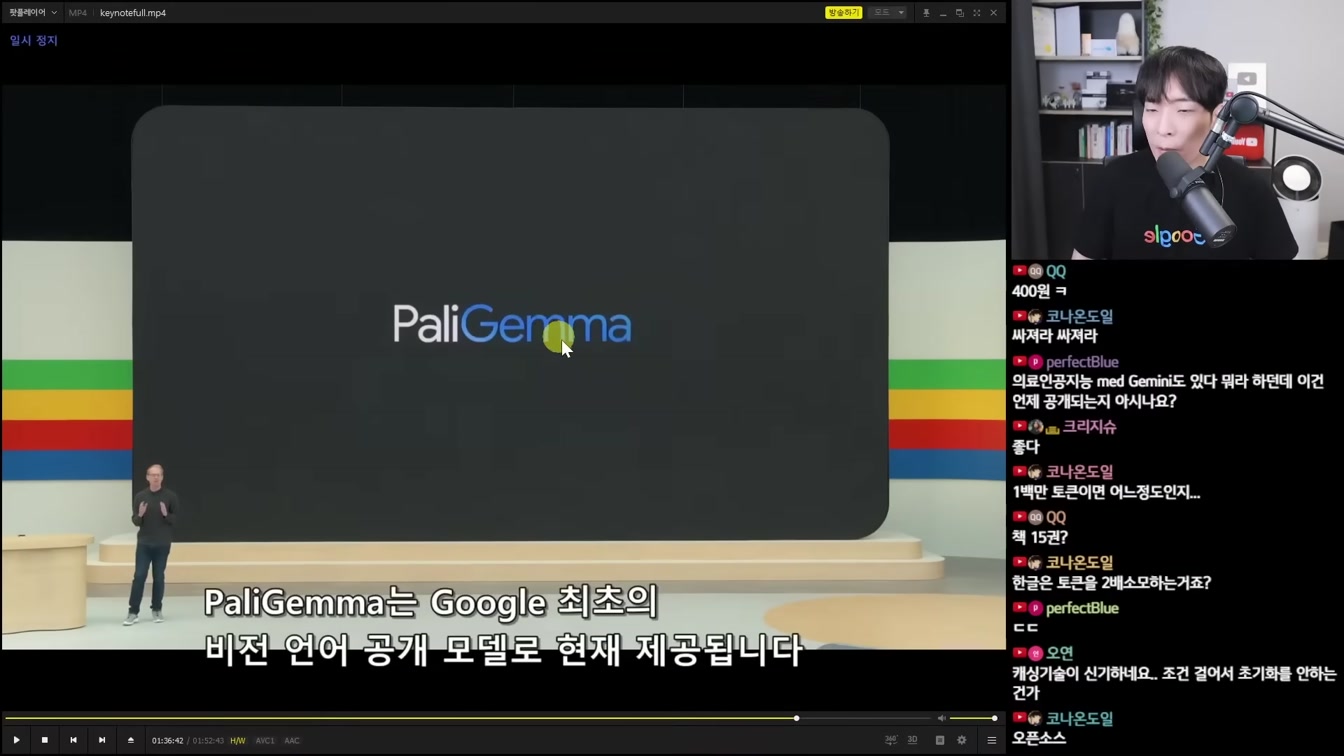This screenshot has height=756, width=1344.
Task: Click the chat message 'ㄷㄷ'
Action: click(x=1025, y=628)
